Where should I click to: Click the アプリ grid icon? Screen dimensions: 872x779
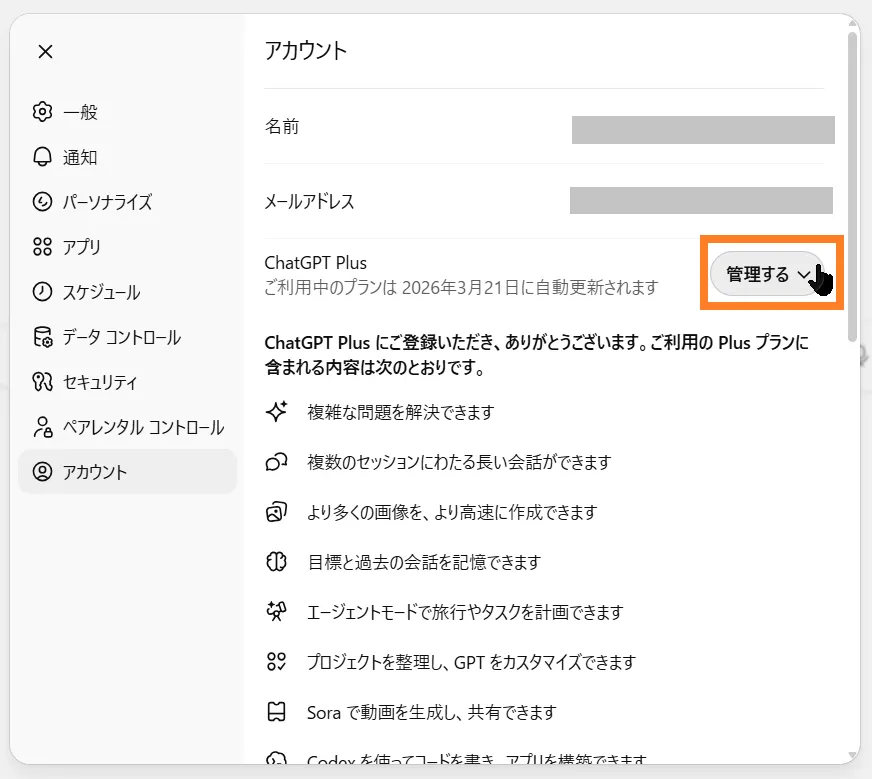pos(42,247)
